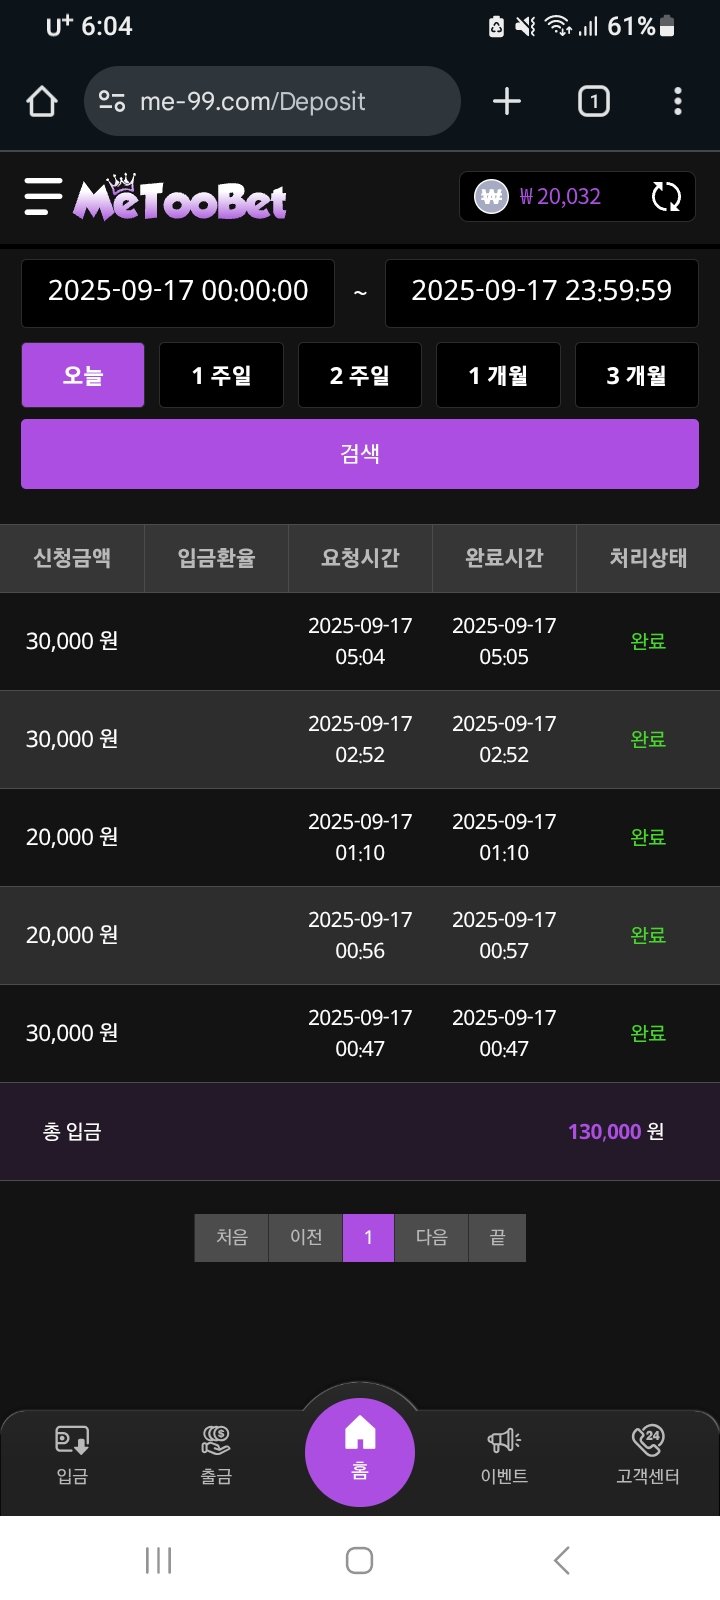Open the 출금 withdrawal icon
The image size is (720, 1600).
coord(216,1452)
